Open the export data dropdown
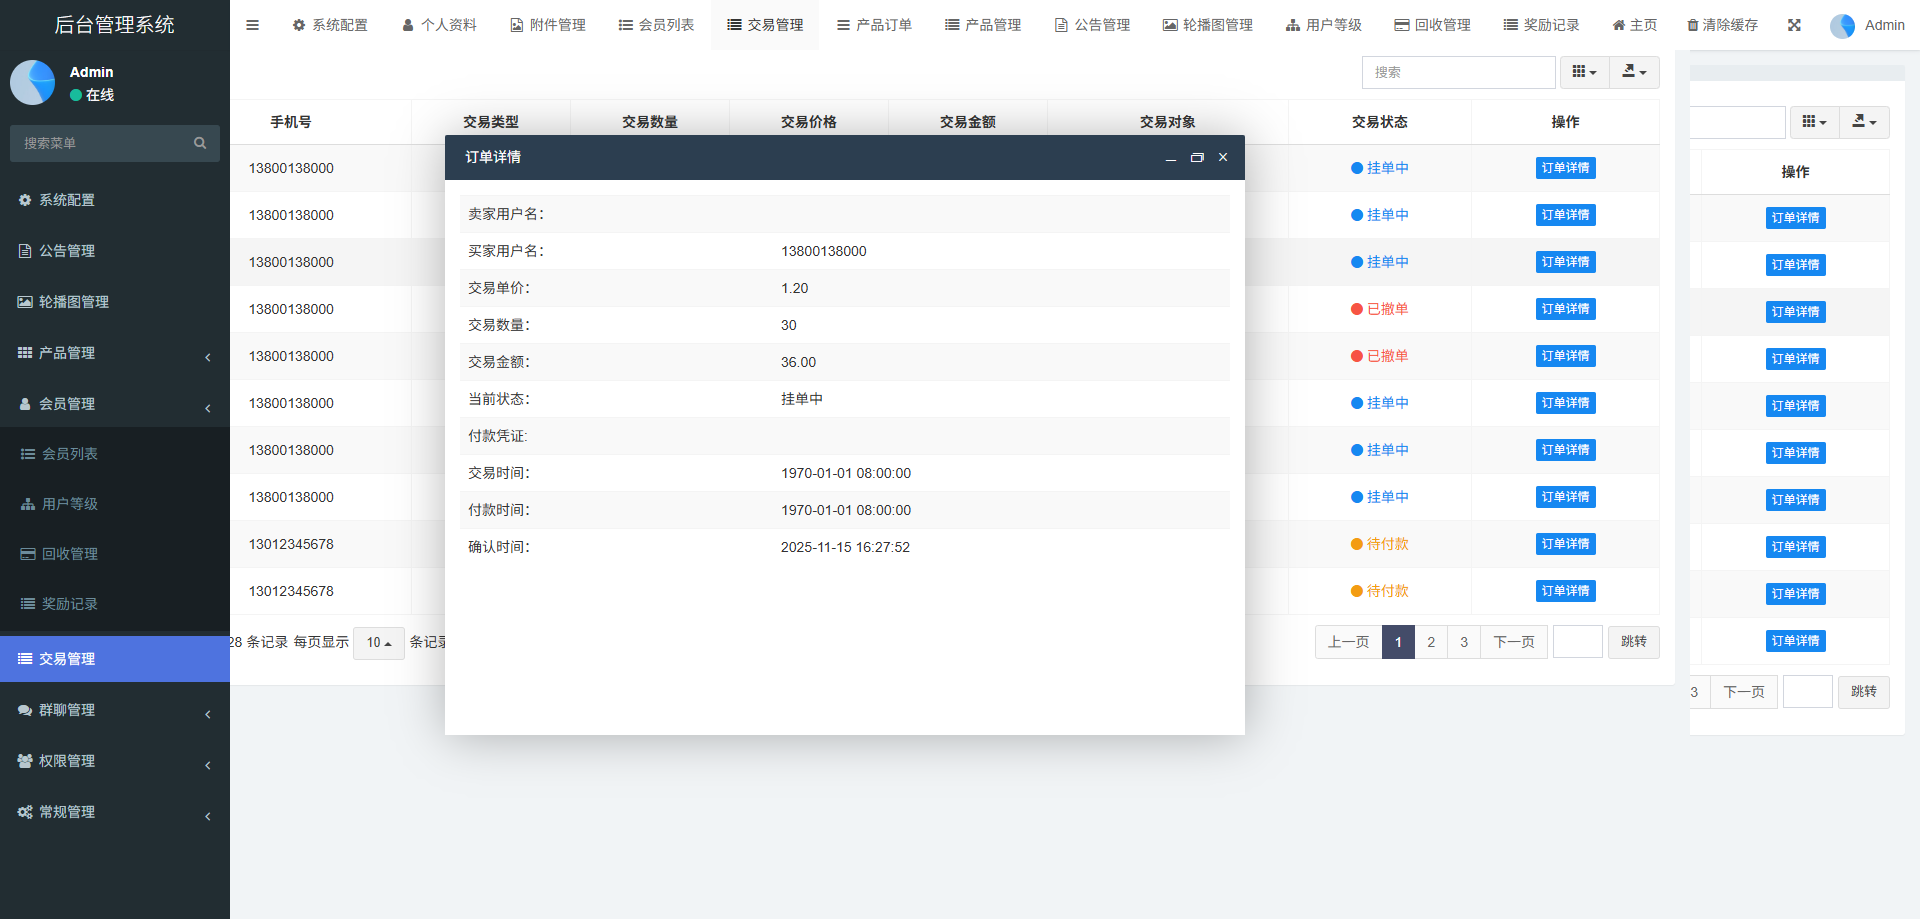 point(1634,72)
